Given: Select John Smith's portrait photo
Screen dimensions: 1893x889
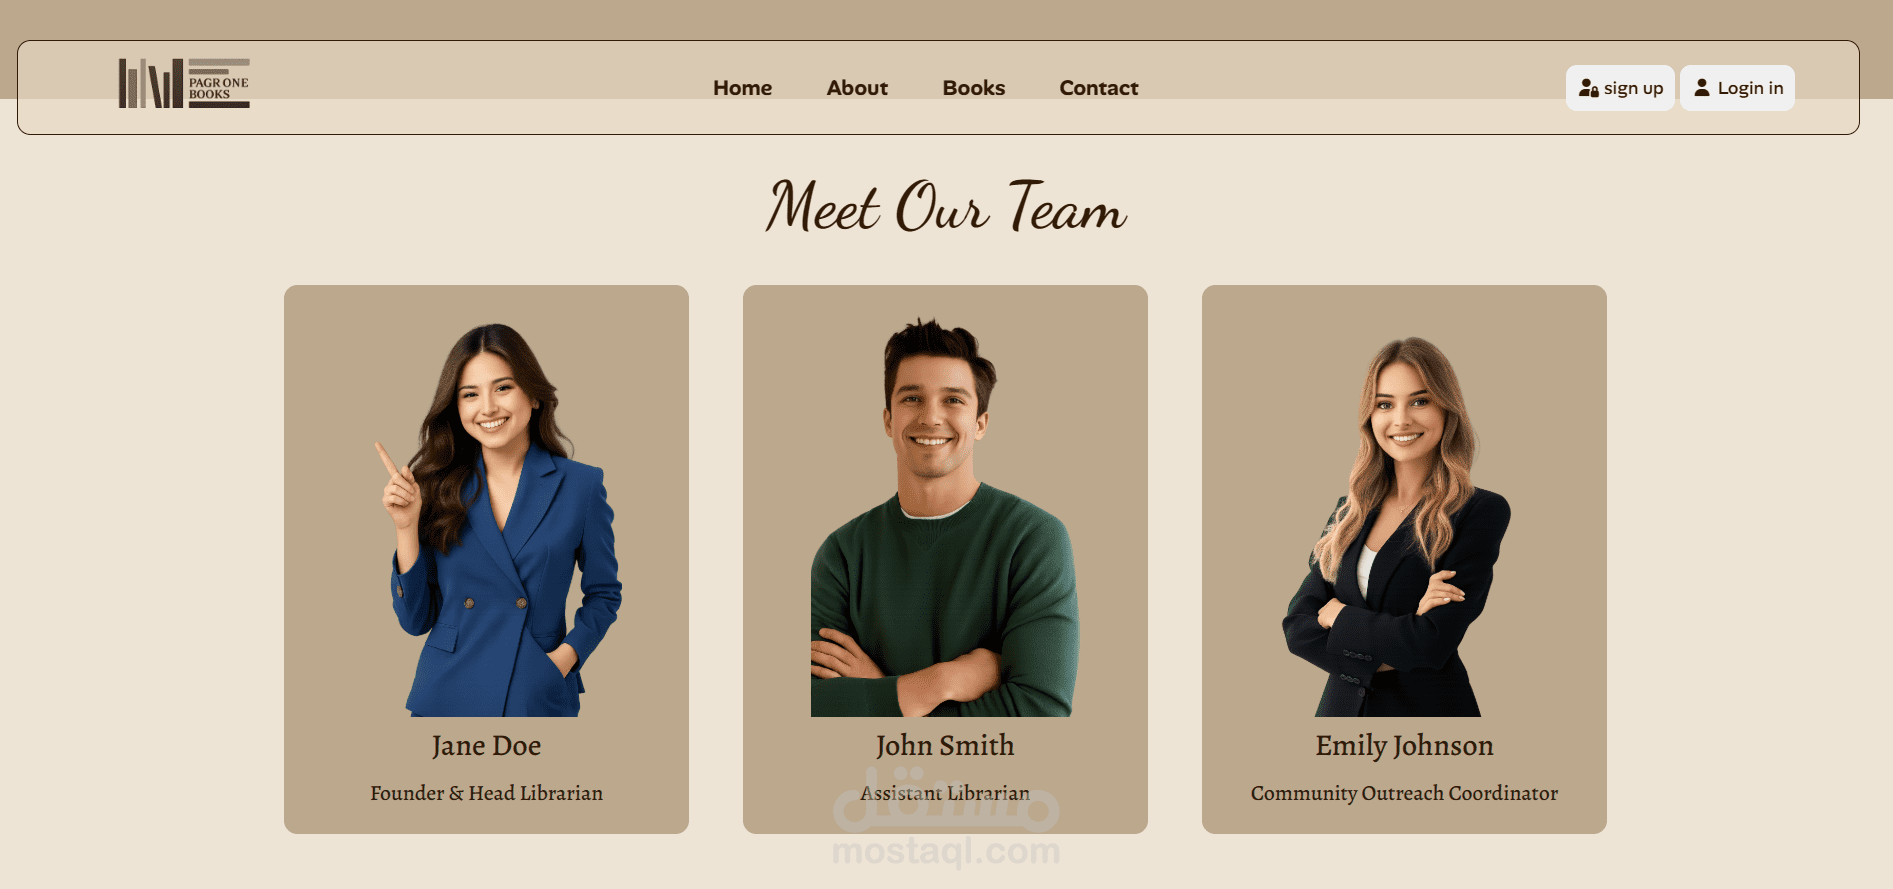Looking at the screenshot, I should coord(945,517).
